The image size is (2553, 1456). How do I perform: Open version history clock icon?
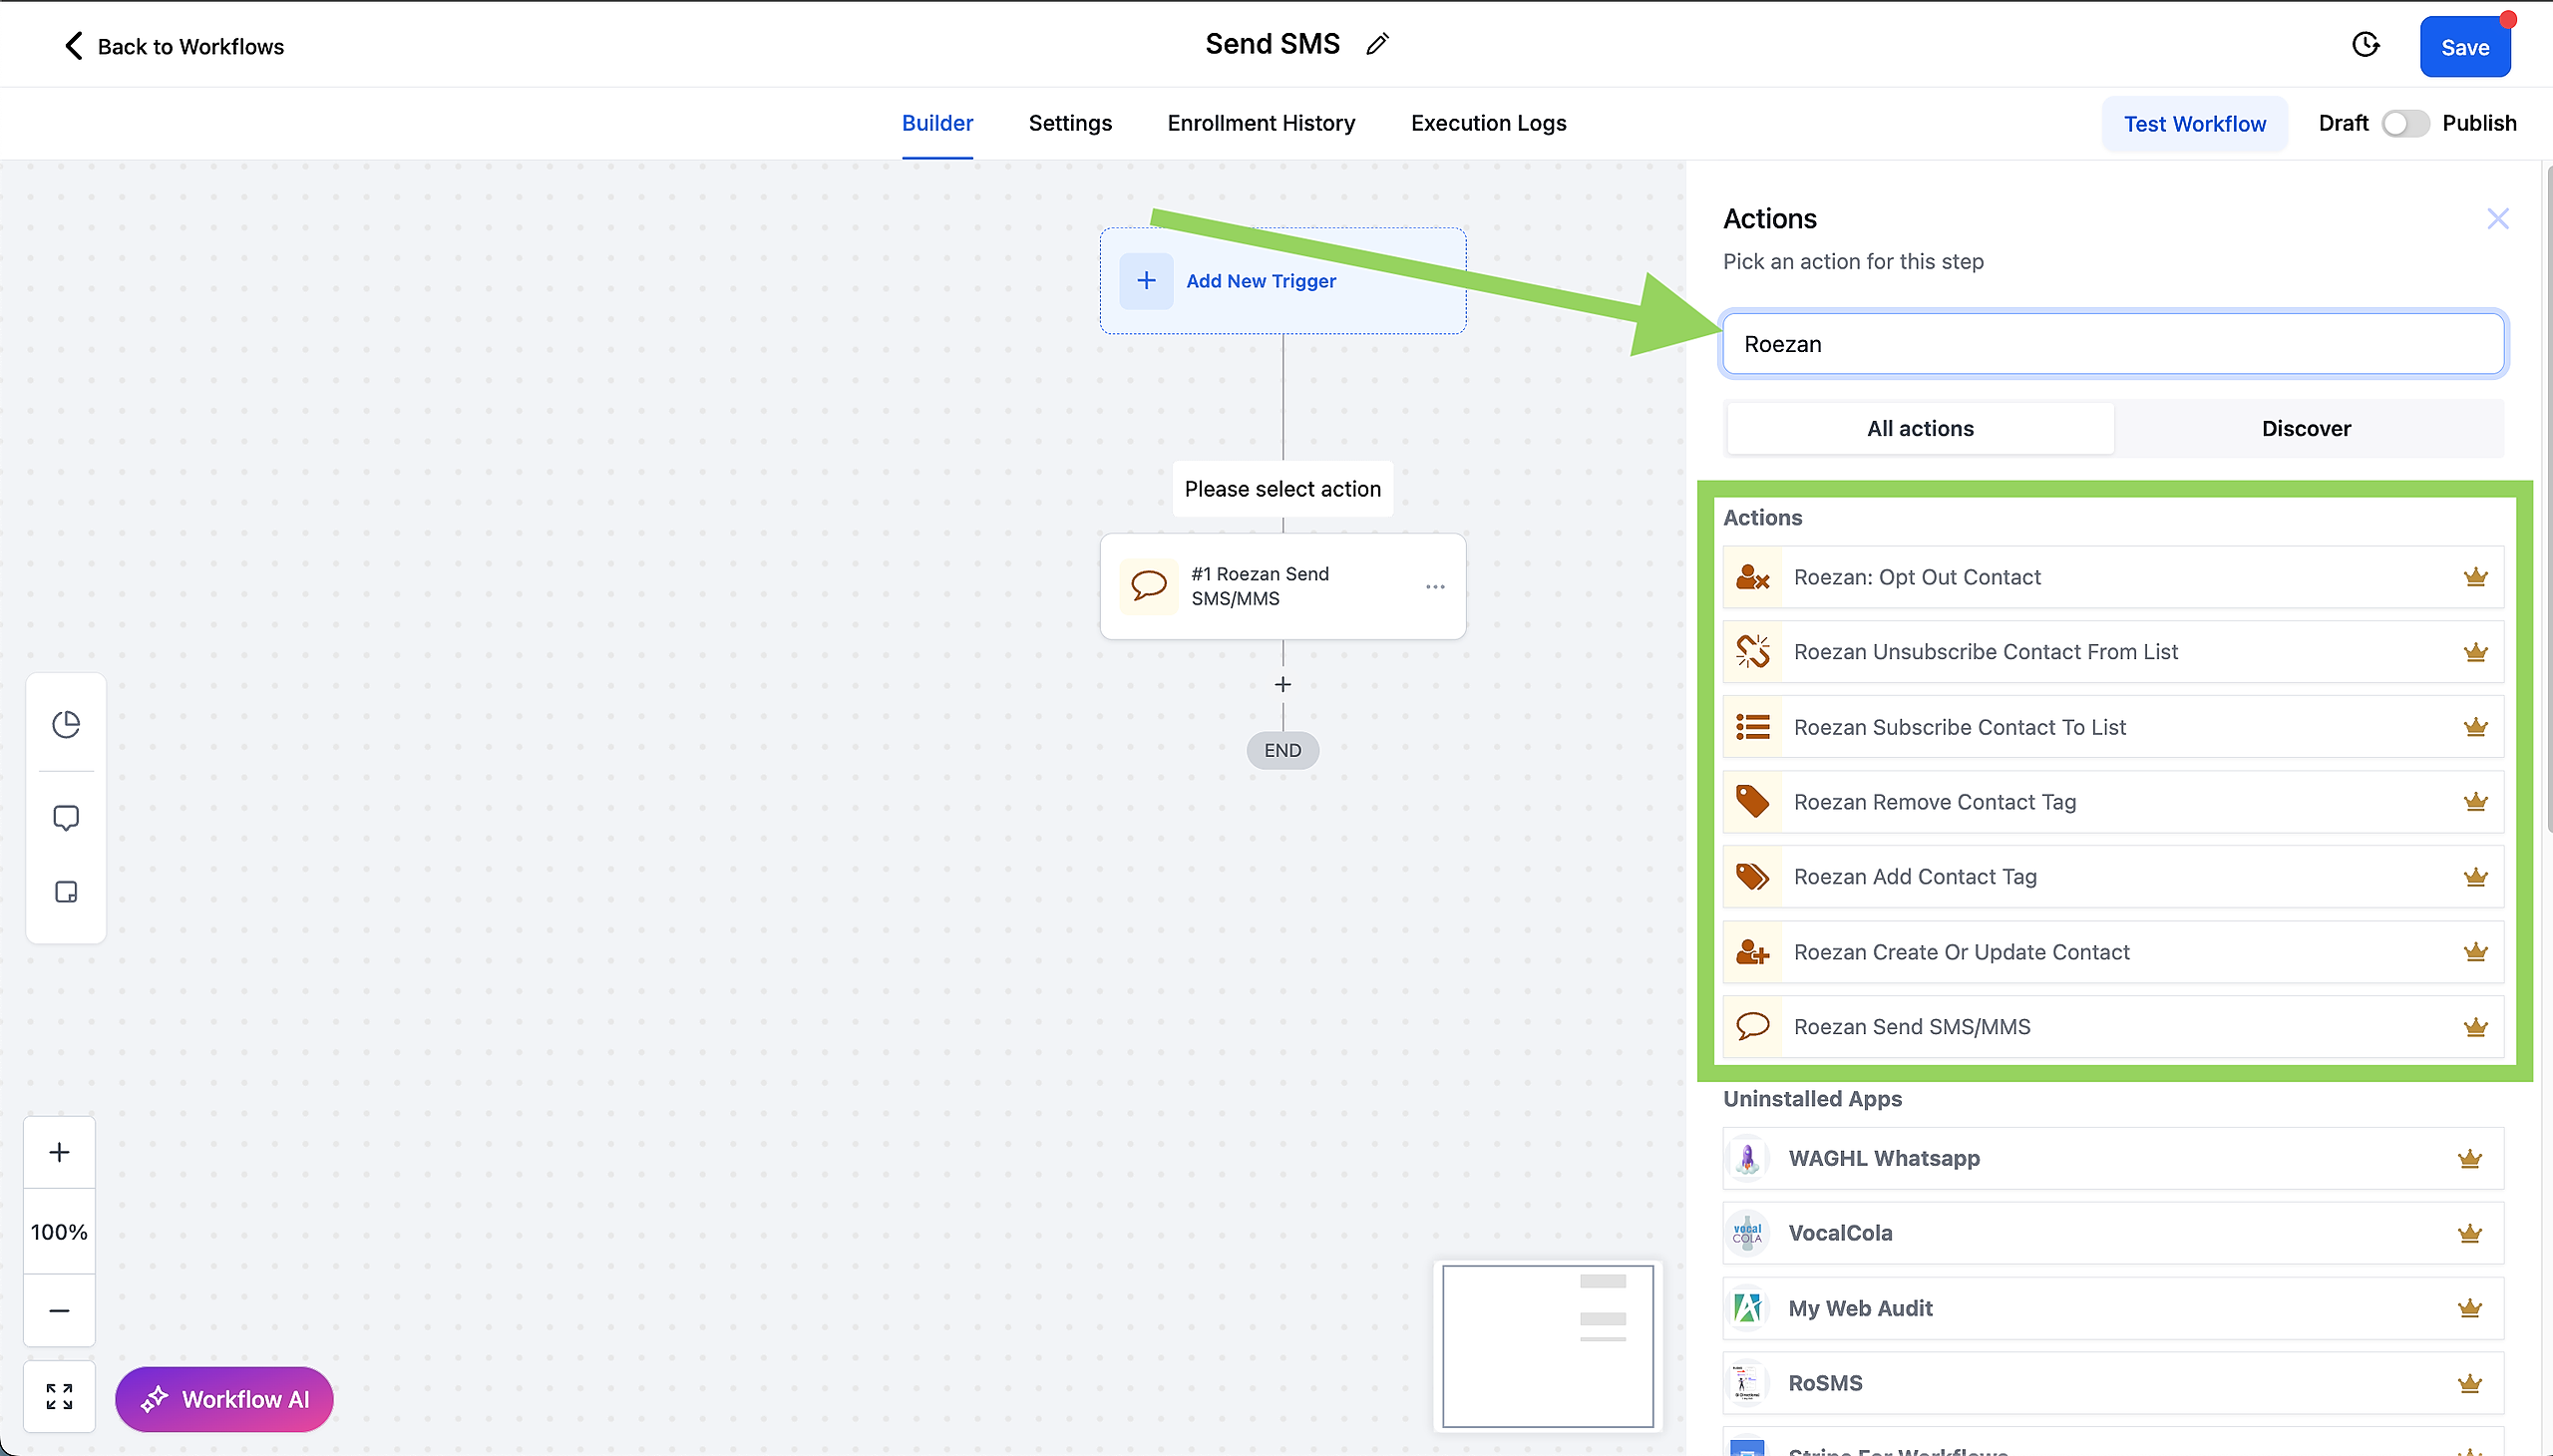coord(2365,45)
